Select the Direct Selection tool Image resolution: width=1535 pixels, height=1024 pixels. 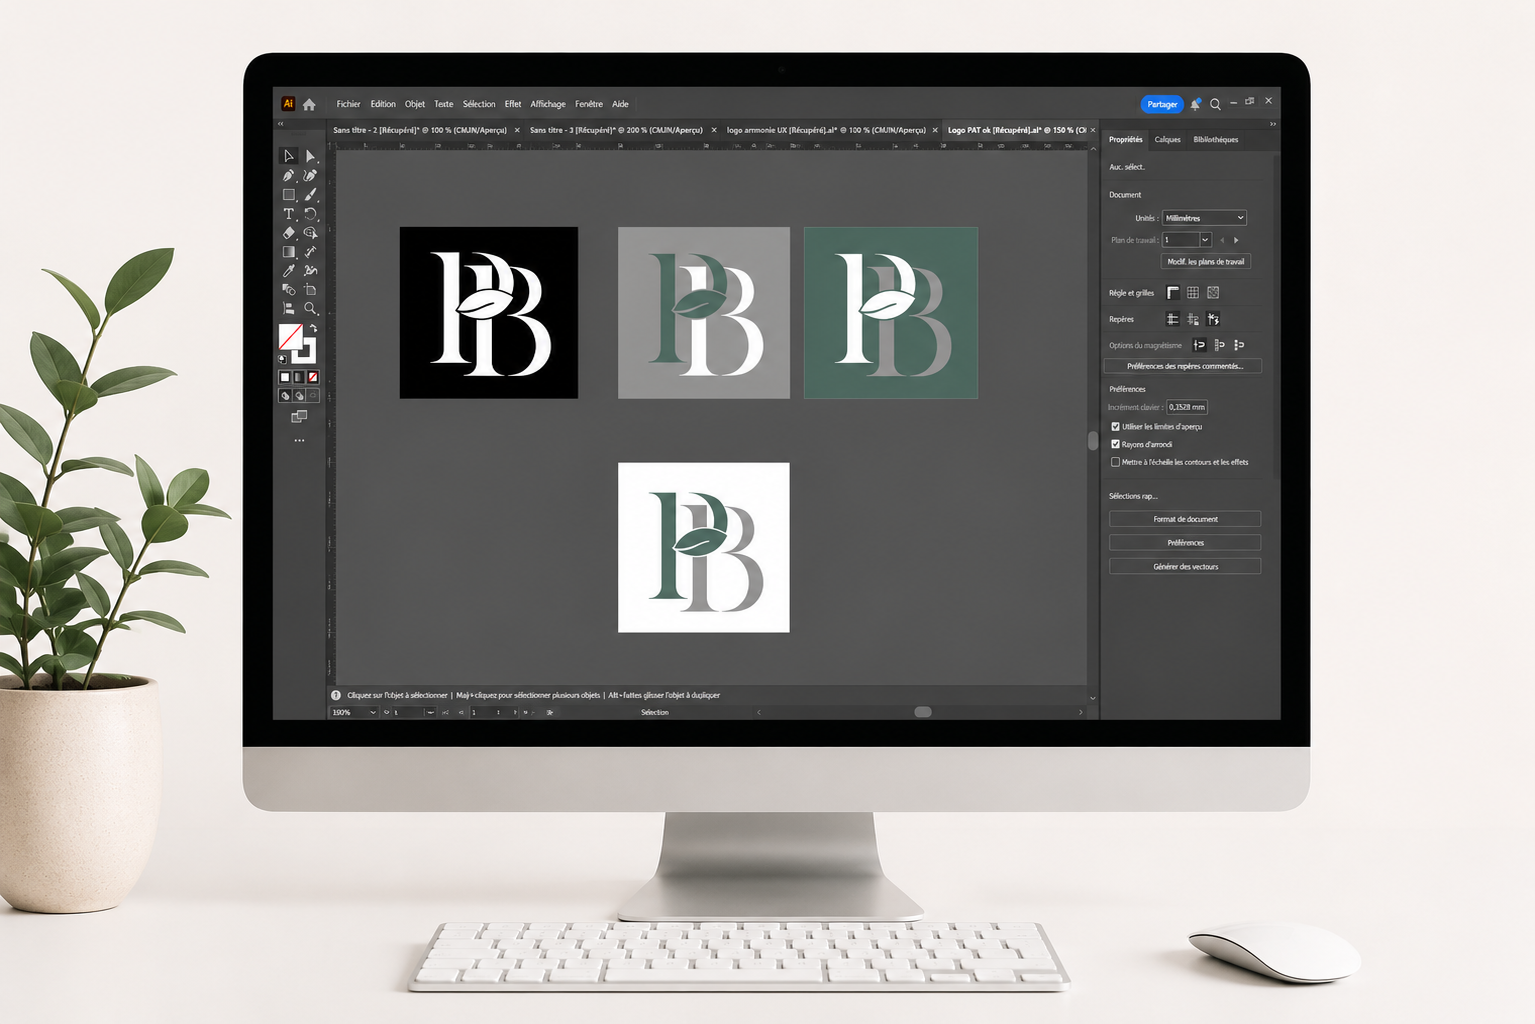(x=311, y=156)
